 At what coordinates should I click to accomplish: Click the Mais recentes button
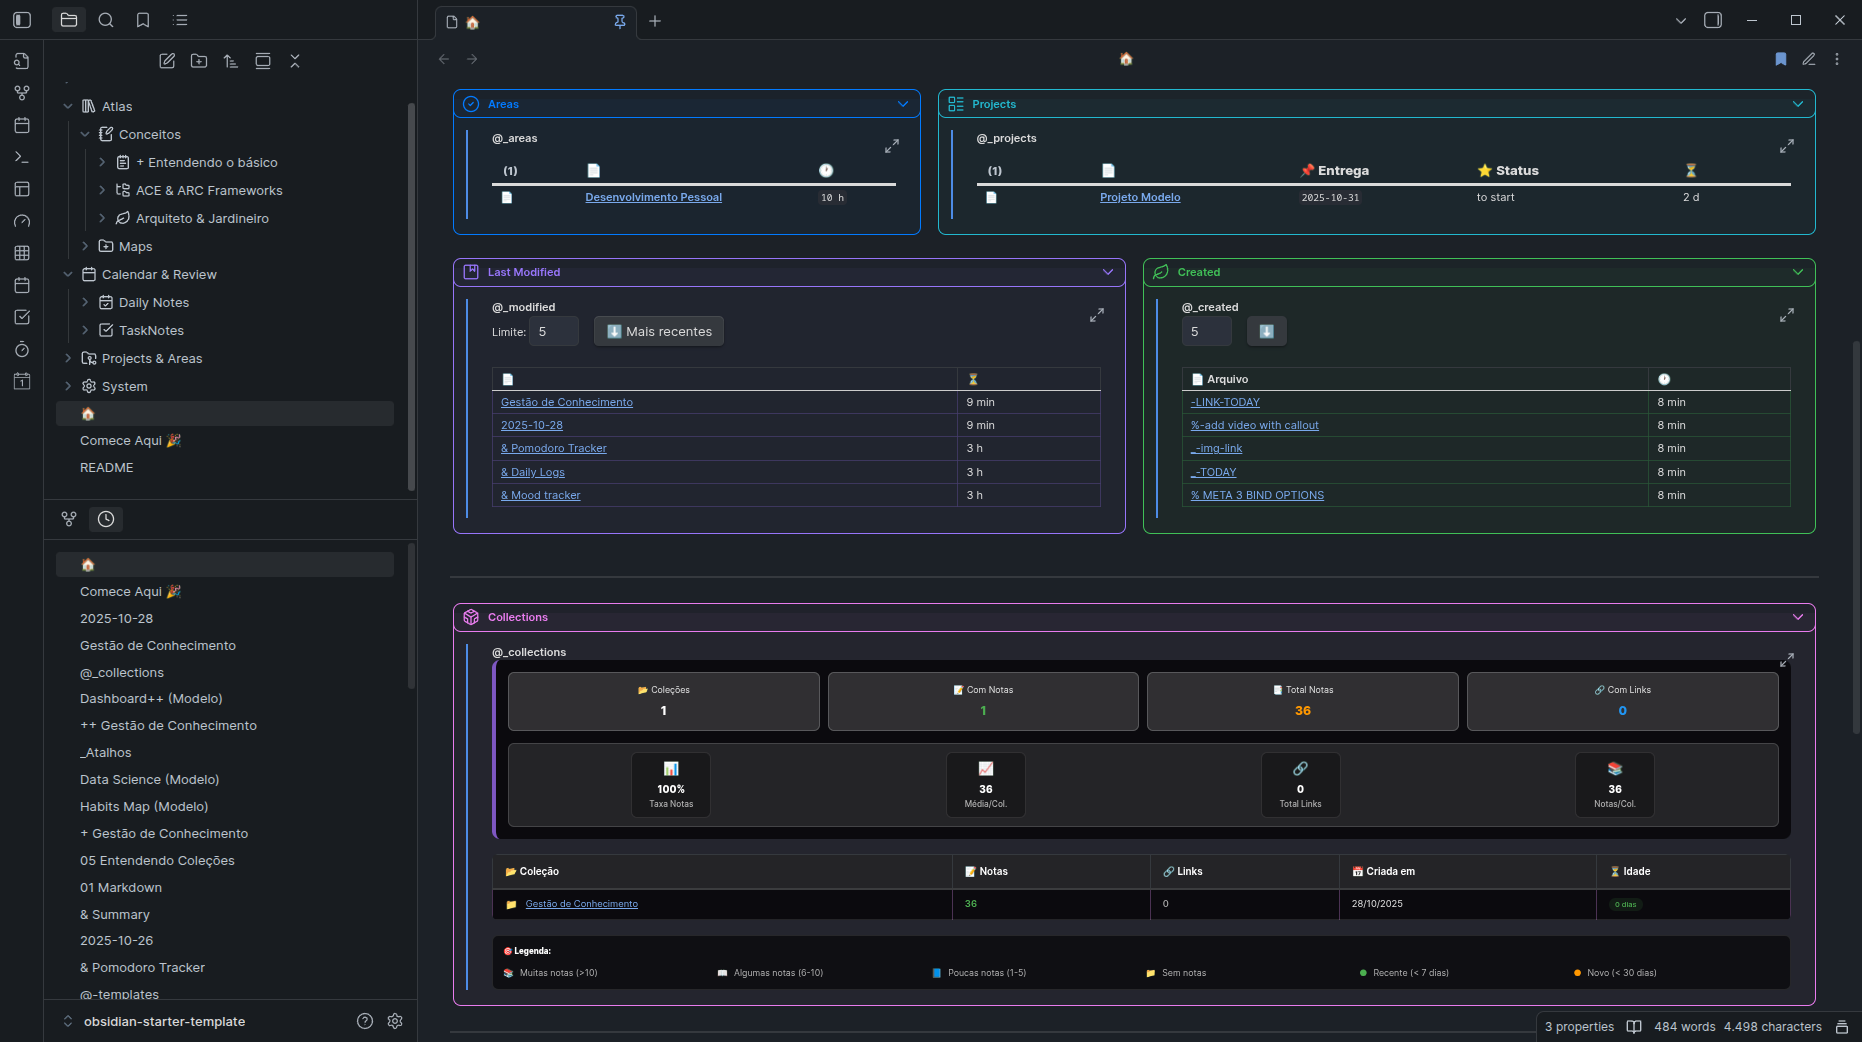tap(658, 331)
